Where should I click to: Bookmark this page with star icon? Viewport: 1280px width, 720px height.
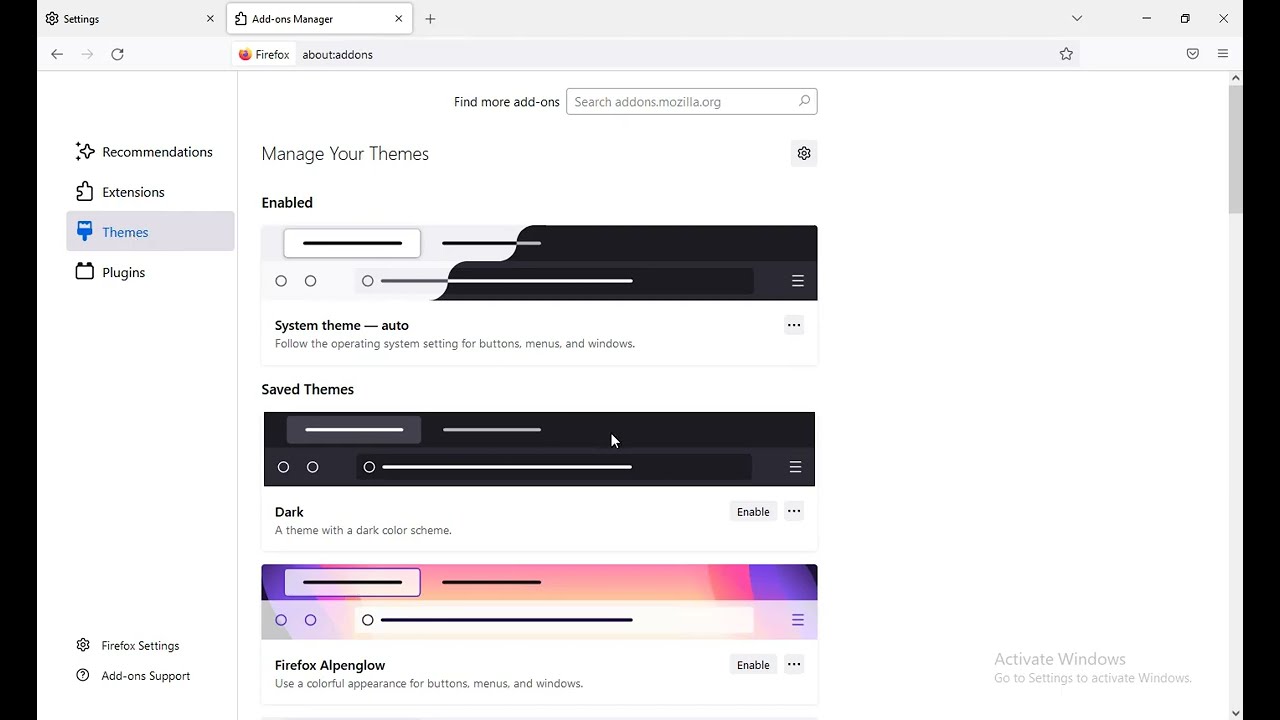point(1066,55)
